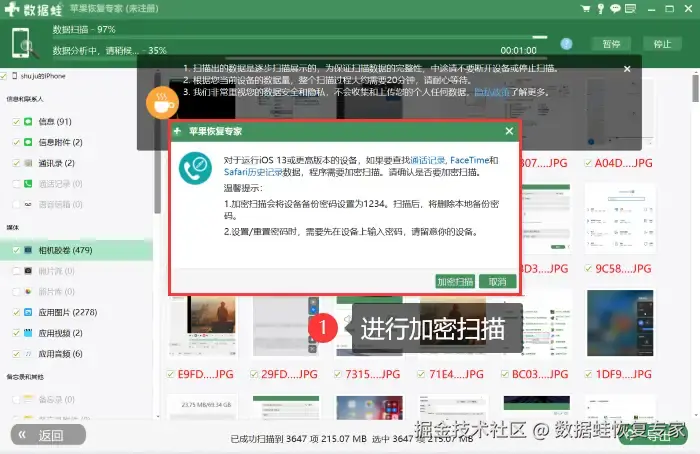Click the 暂停 pause scan button
The height and width of the screenshot is (454, 700).
pos(611,44)
